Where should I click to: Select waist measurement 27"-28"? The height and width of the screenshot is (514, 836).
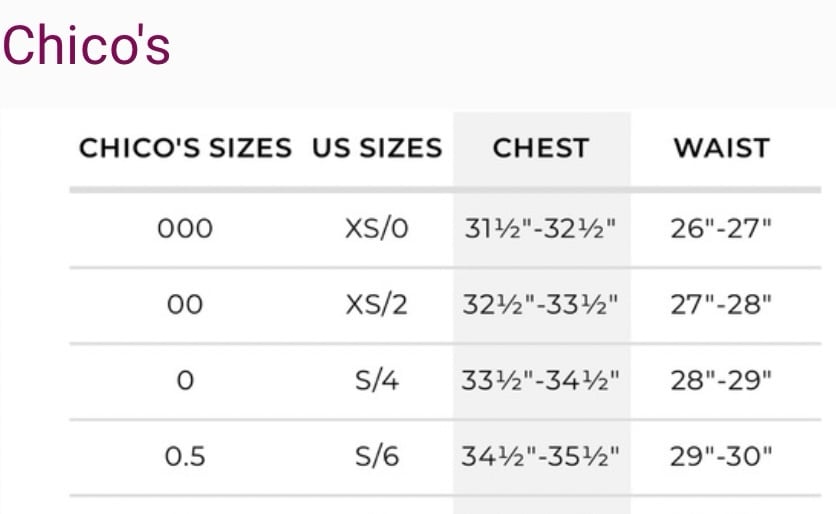(721, 304)
